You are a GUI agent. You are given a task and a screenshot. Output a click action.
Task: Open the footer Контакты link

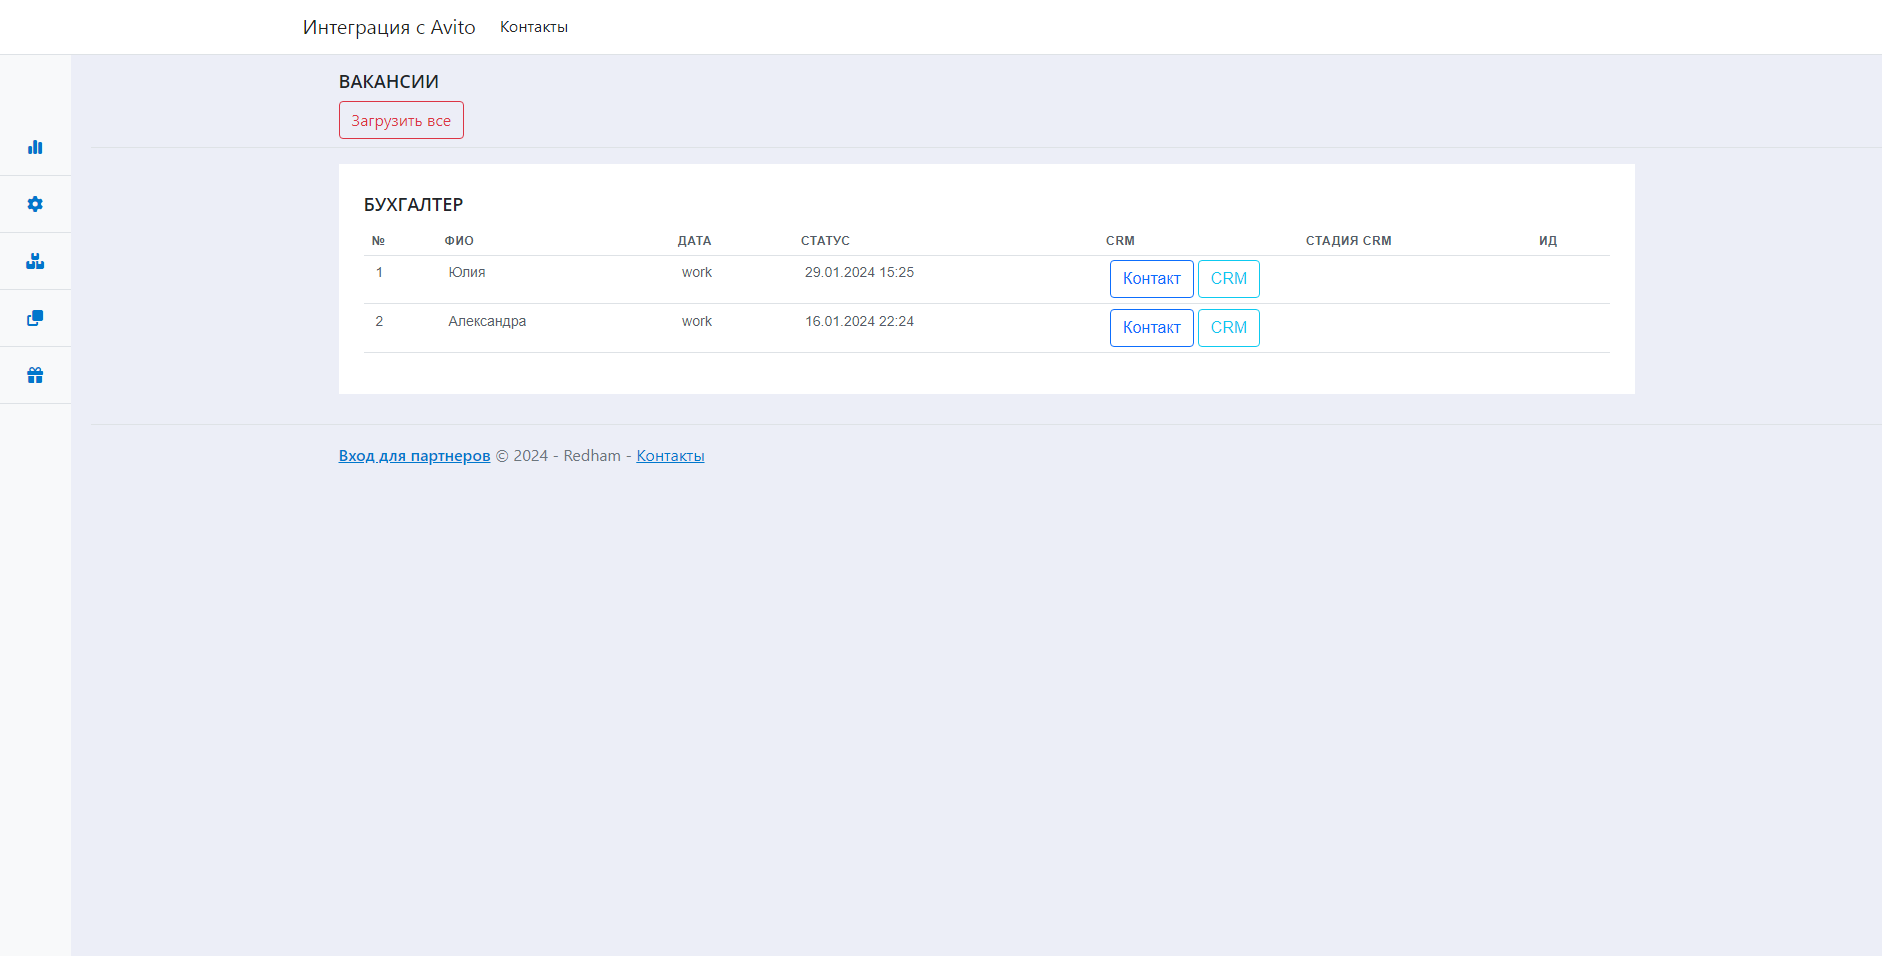pos(670,456)
